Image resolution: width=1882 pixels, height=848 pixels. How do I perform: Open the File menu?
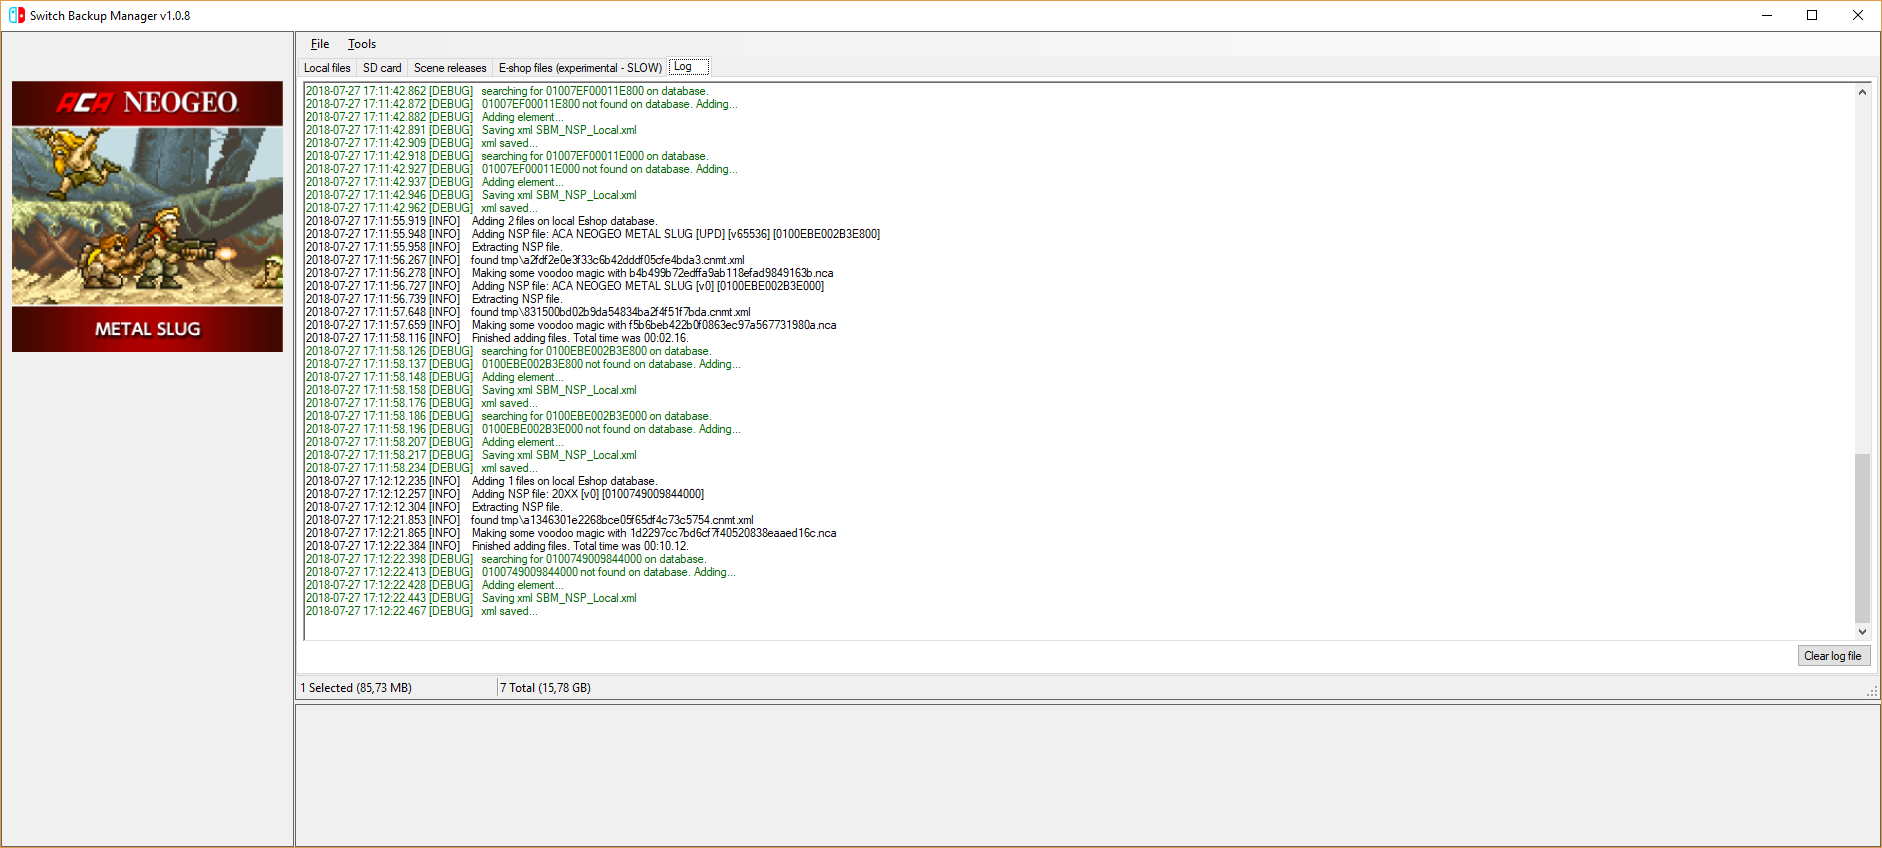(x=320, y=44)
